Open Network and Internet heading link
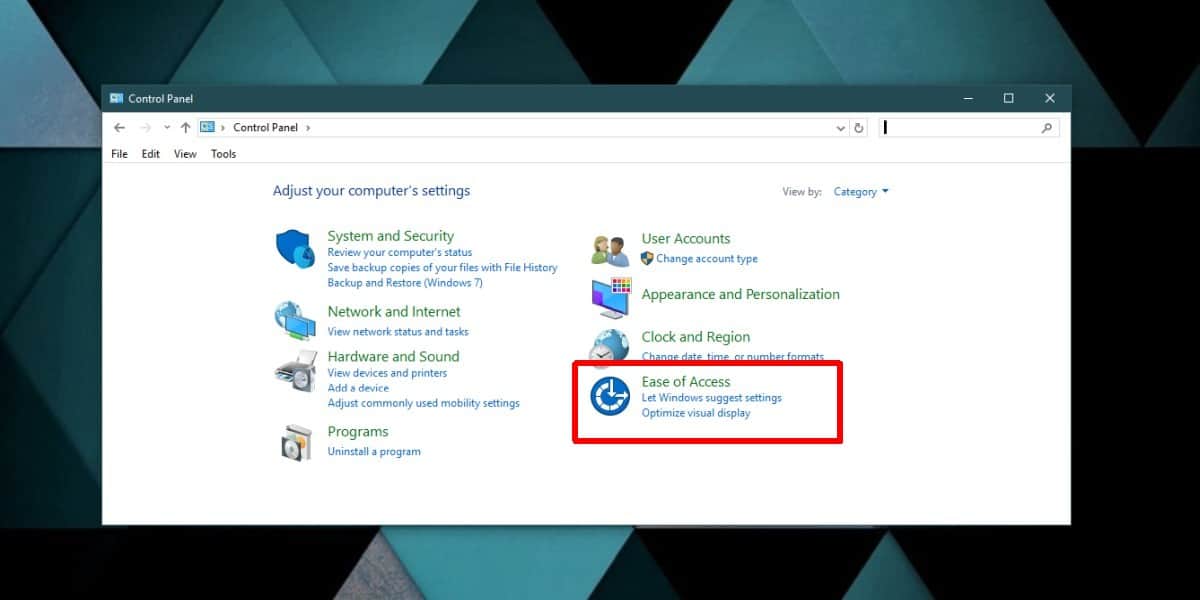The height and width of the screenshot is (600, 1200). [x=394, y=311]
